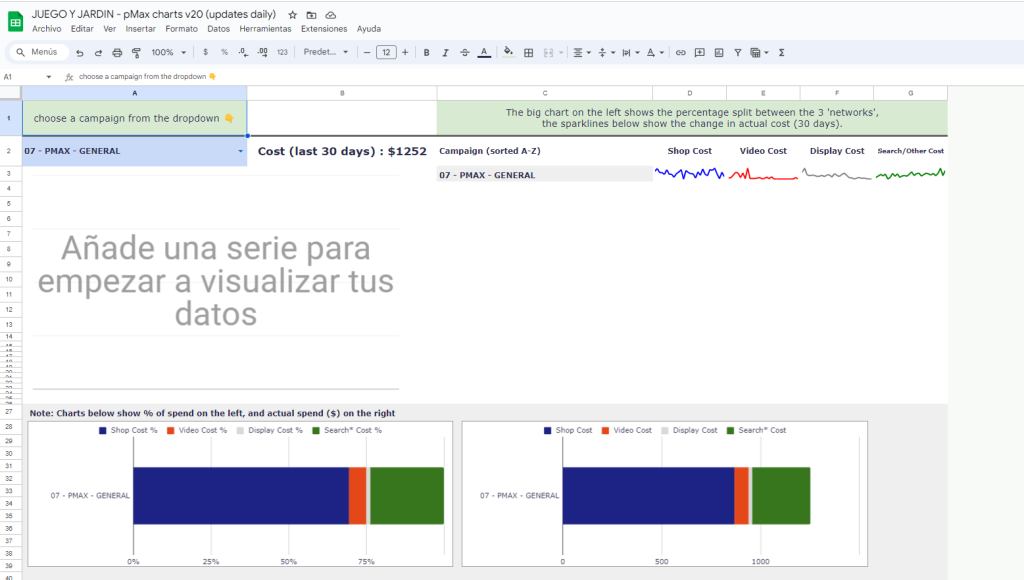Toggle bold formatting
This screenshot has height=580, width=1024.
[427, 52]
